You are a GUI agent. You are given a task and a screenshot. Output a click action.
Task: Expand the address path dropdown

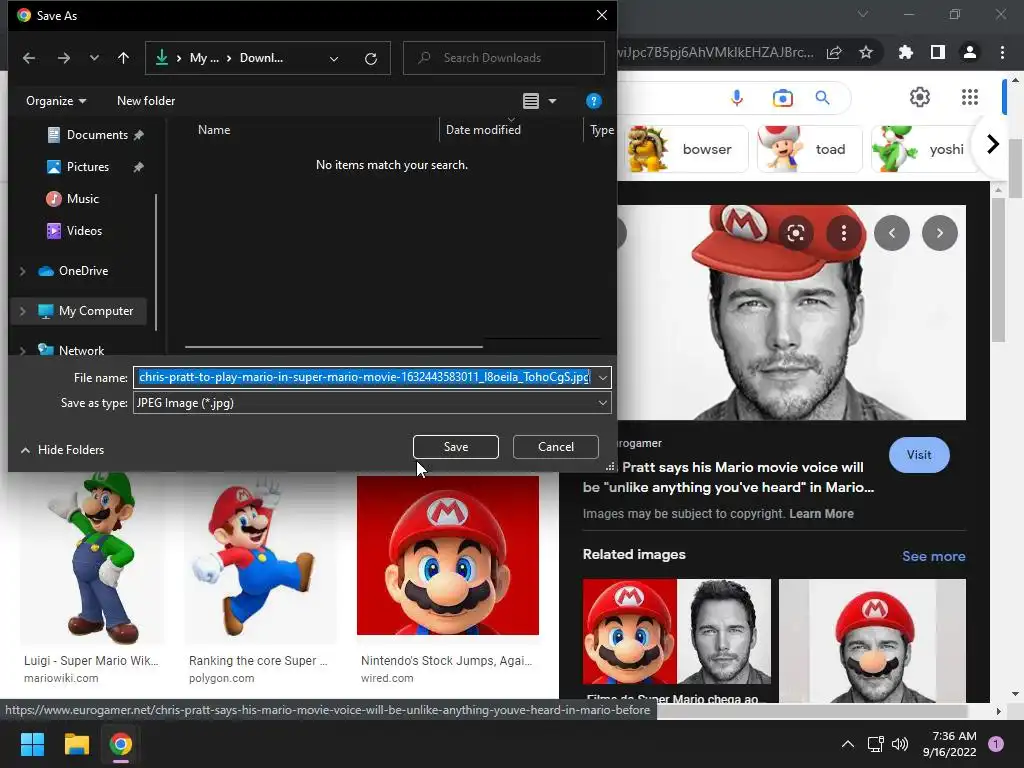(334, 59)
